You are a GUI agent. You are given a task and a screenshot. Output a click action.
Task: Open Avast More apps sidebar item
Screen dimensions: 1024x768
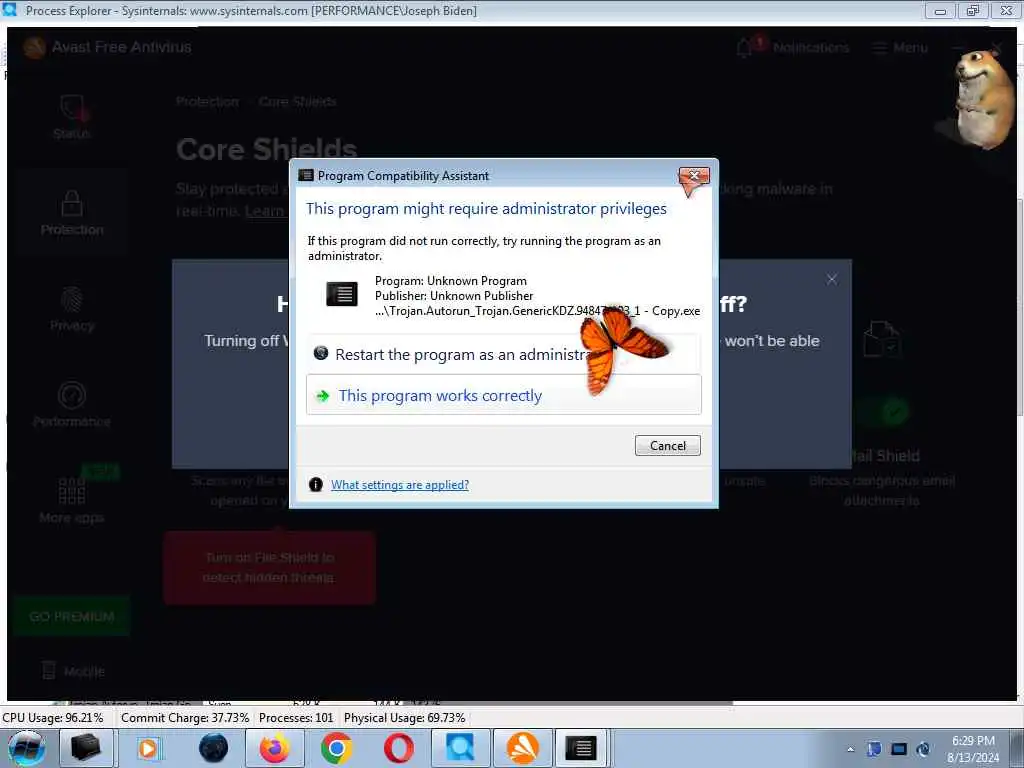click(72, 500)
